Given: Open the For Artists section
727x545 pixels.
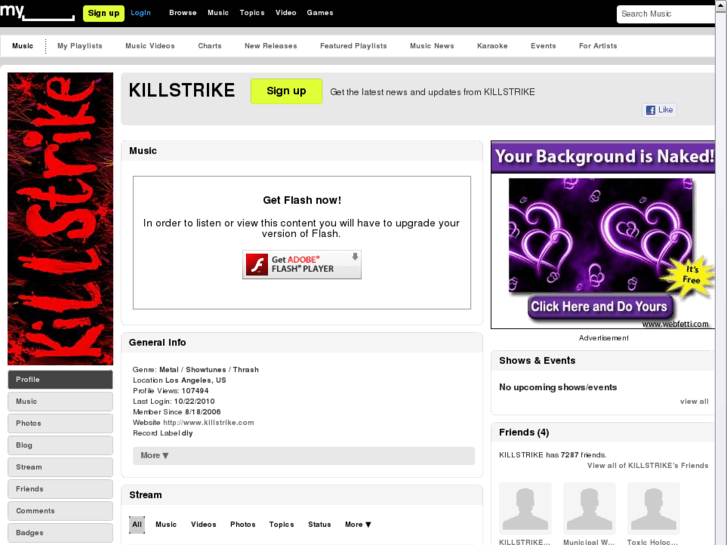Looking at the screenshot, I should coord(598,46).
